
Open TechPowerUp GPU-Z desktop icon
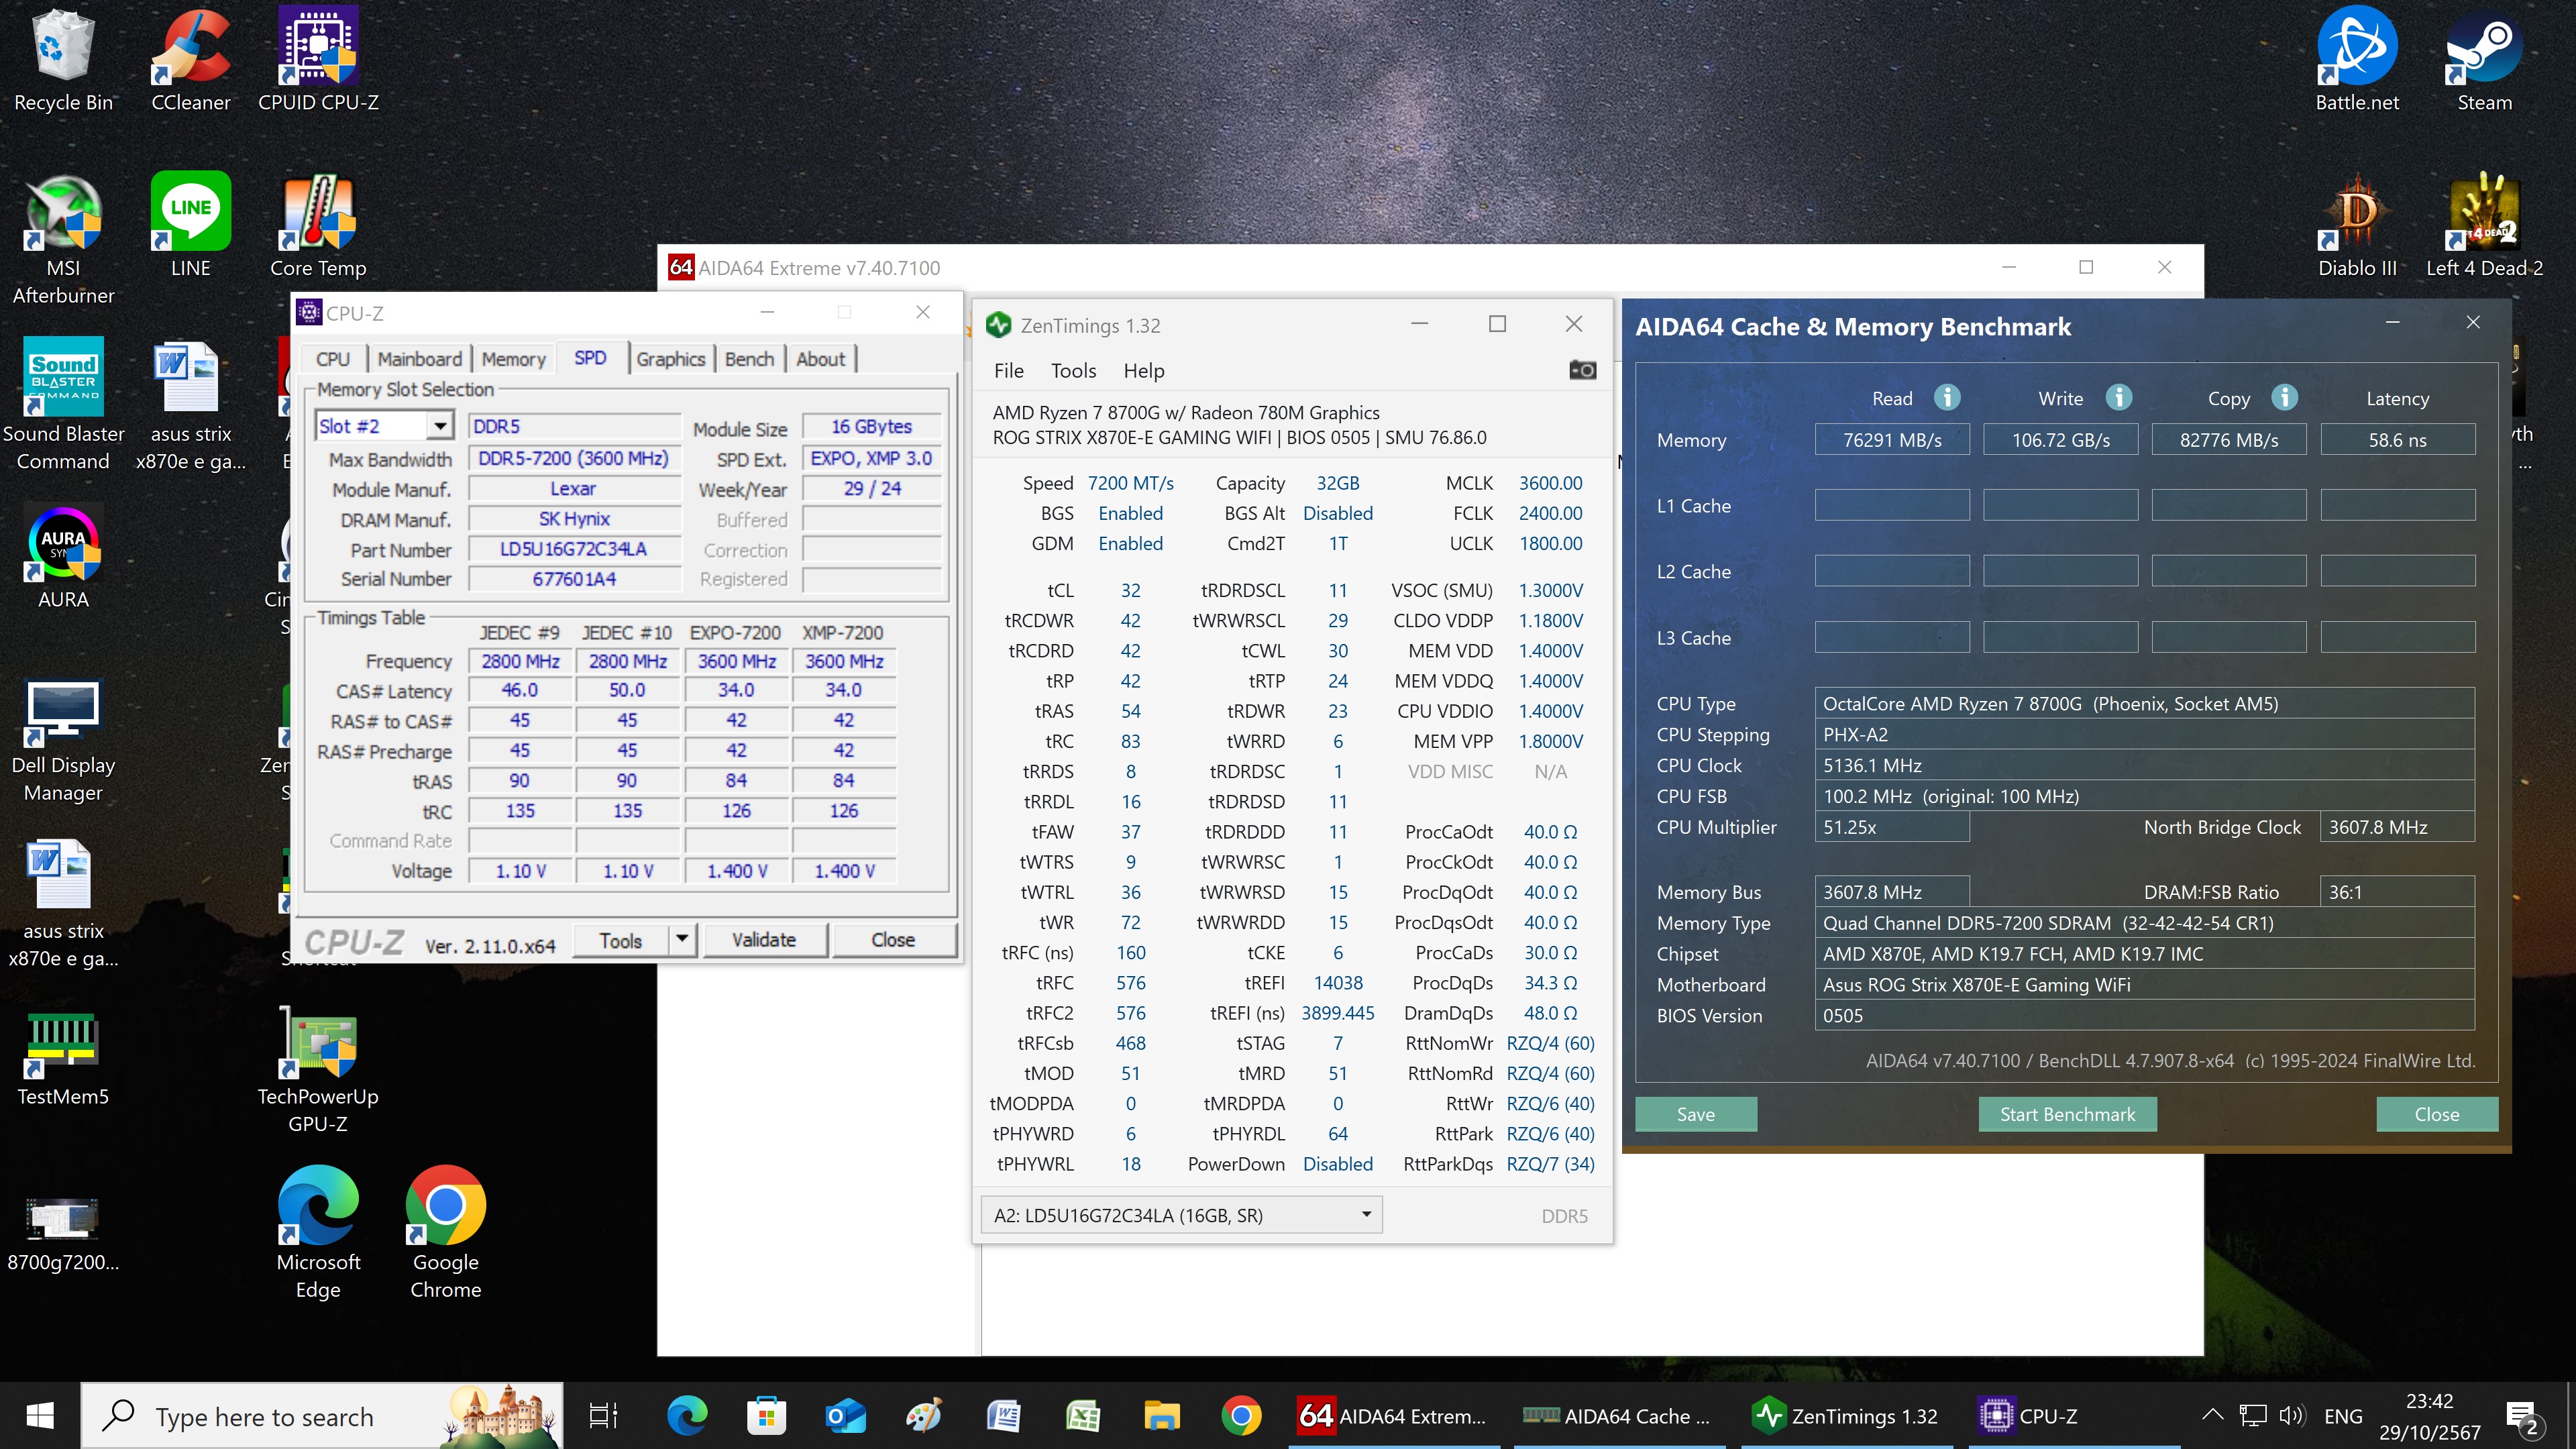(318, 1070)
